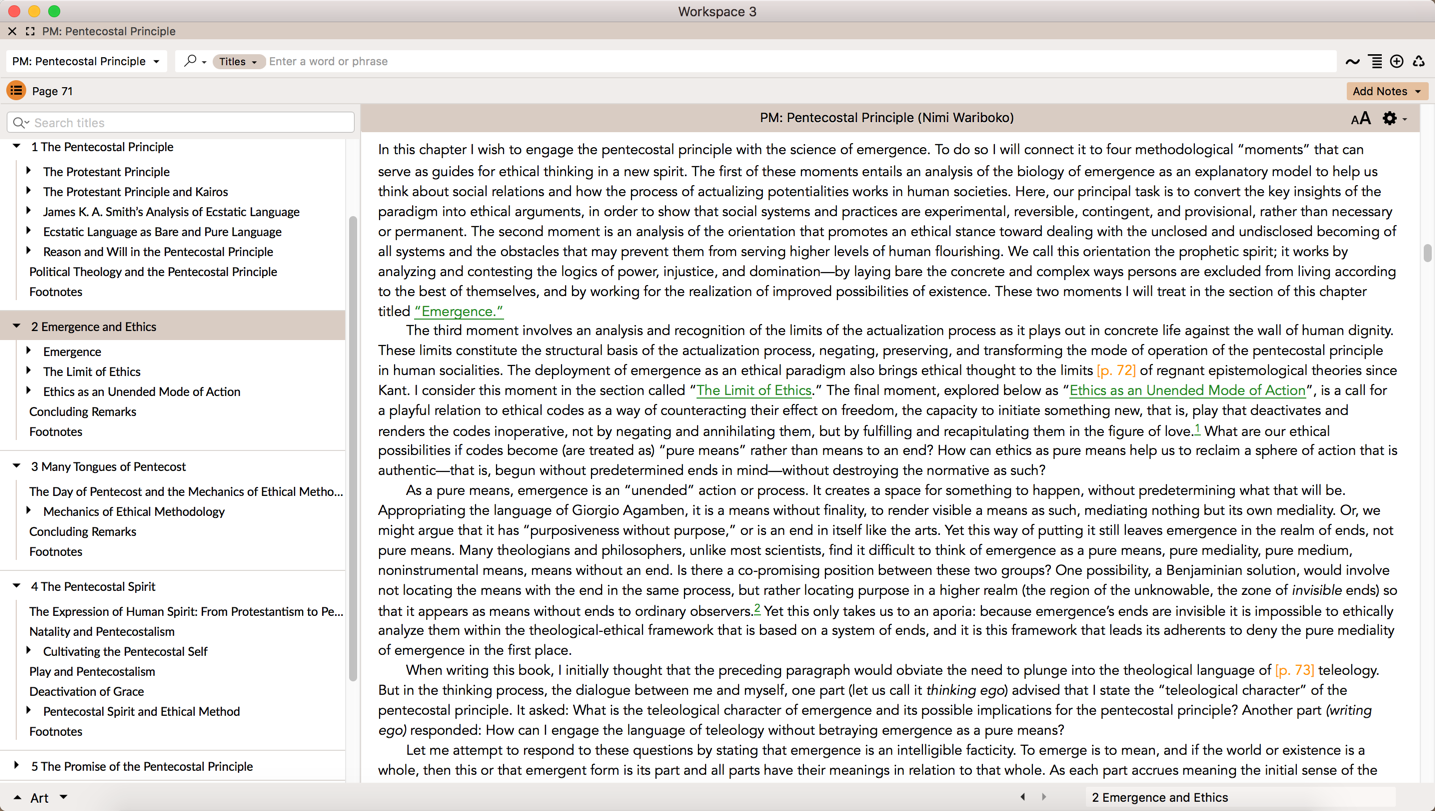The height and width of the screenshot is (811, 1435).
Task: Open the PM: Pentecostal Principle module dropdown
Action: click(x=86, y=61)
